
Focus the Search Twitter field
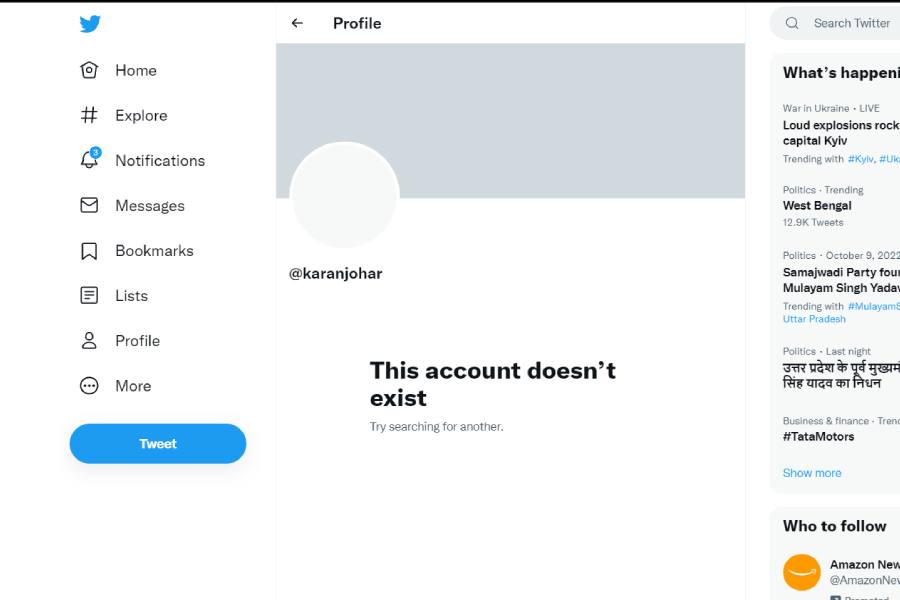(x=852, y=23)
